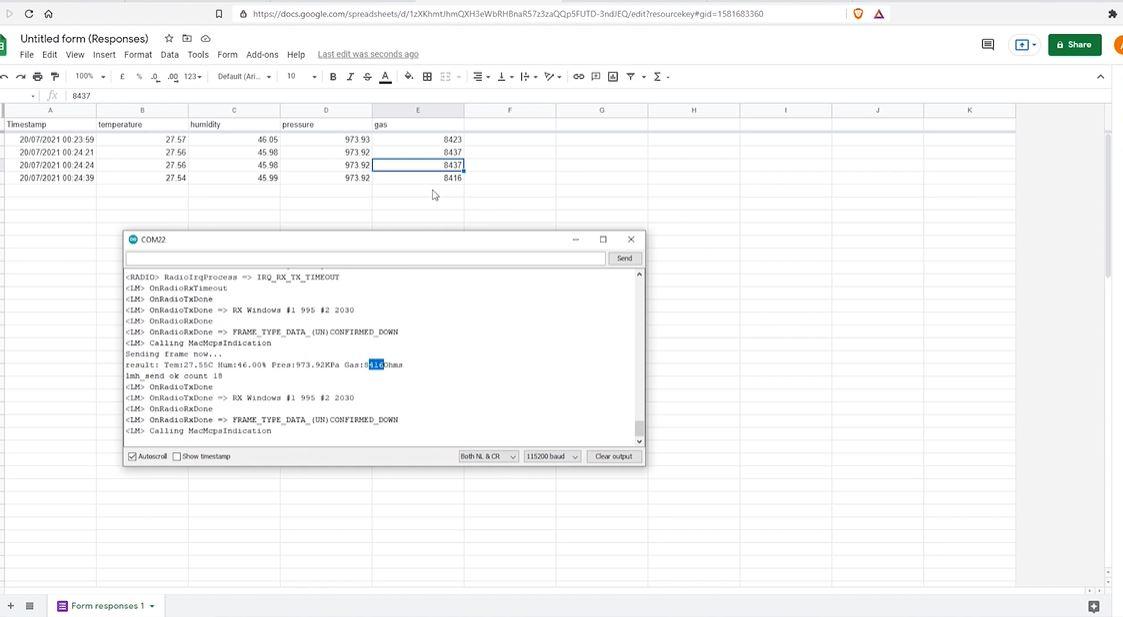The height and width of the screenshot is (617, 1123).
Task: Open the Format menu
Action: pyautogui.click(x=138, y=54)
